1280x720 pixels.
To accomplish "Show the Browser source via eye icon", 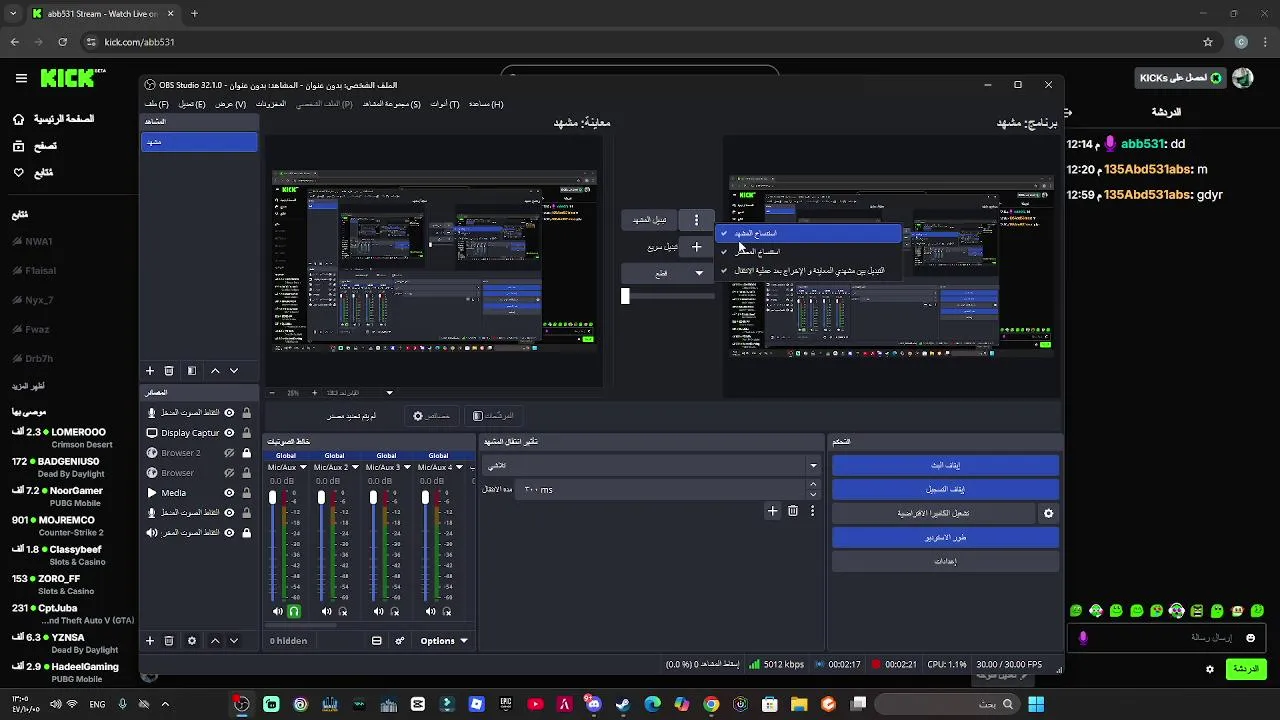I will [229, 473].
